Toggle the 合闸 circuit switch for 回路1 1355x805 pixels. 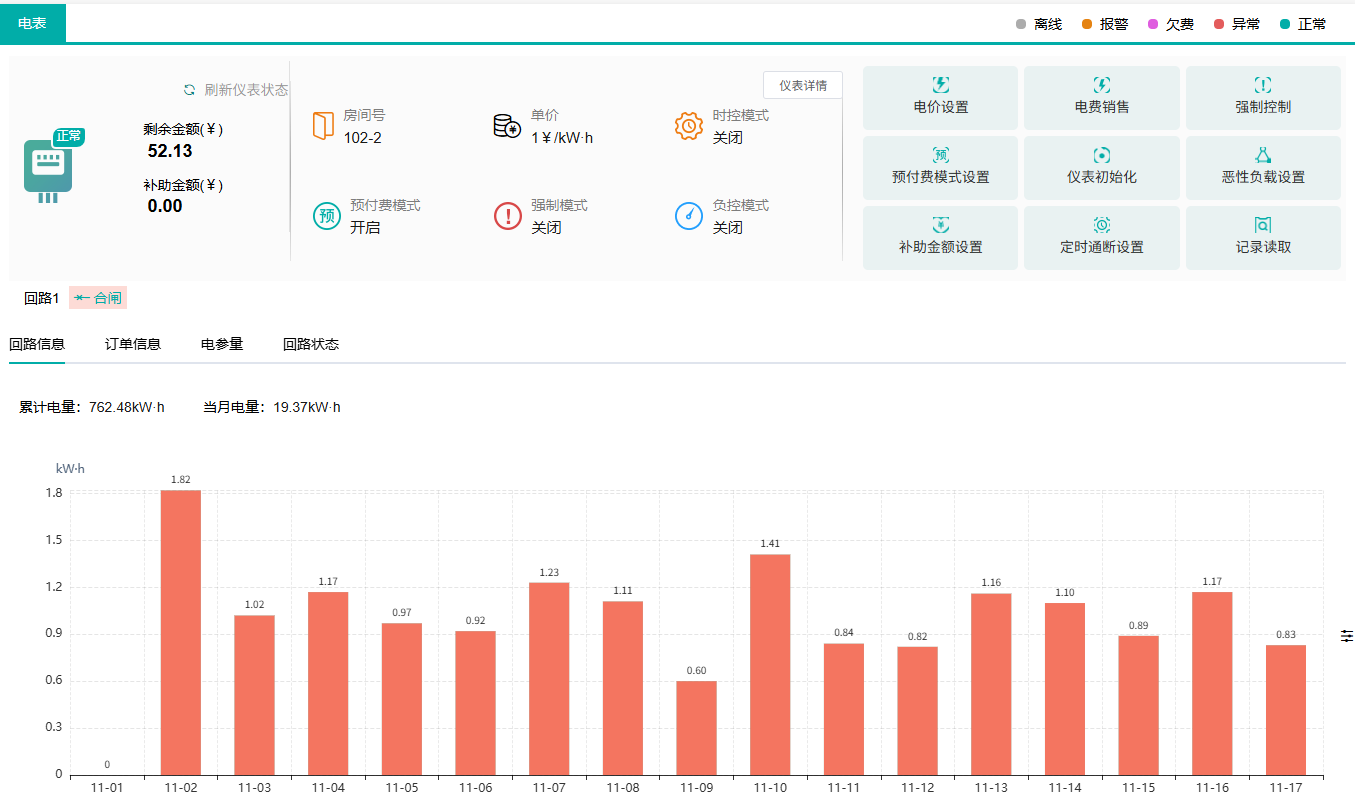98,298
